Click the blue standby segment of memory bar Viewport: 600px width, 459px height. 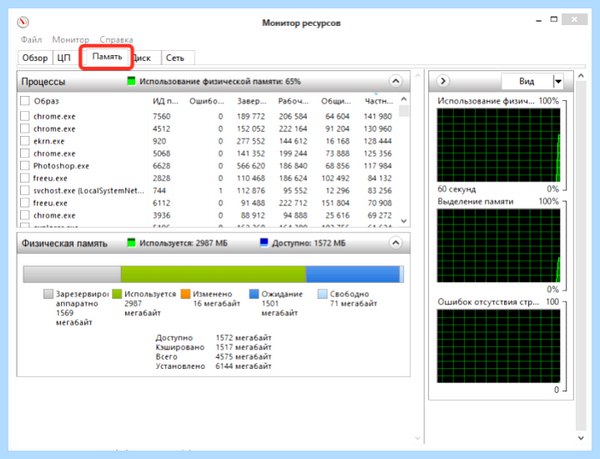(352, 274)
